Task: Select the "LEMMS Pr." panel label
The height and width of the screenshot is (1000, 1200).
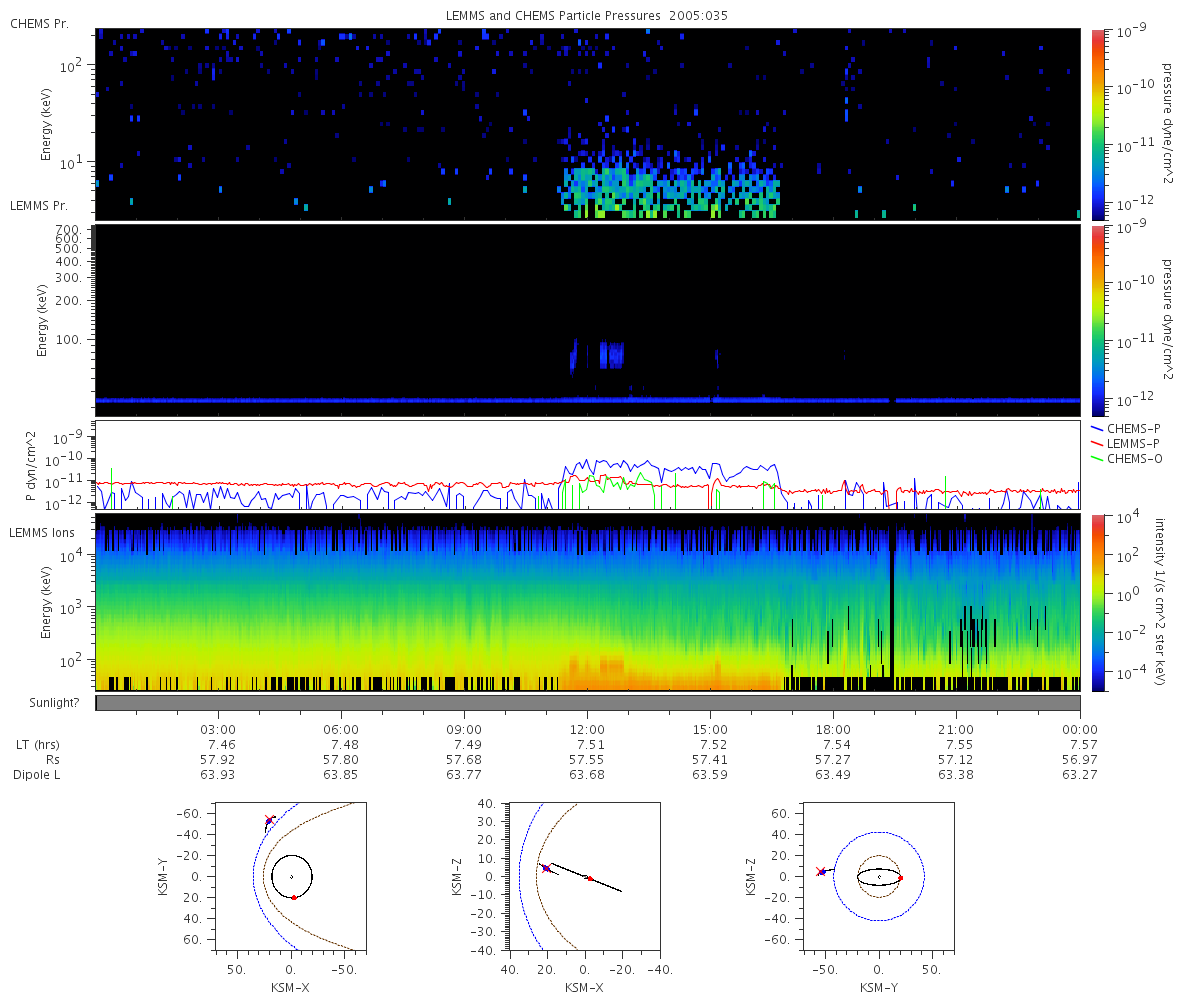Action: pyautogui.click(x=39, y=206)
